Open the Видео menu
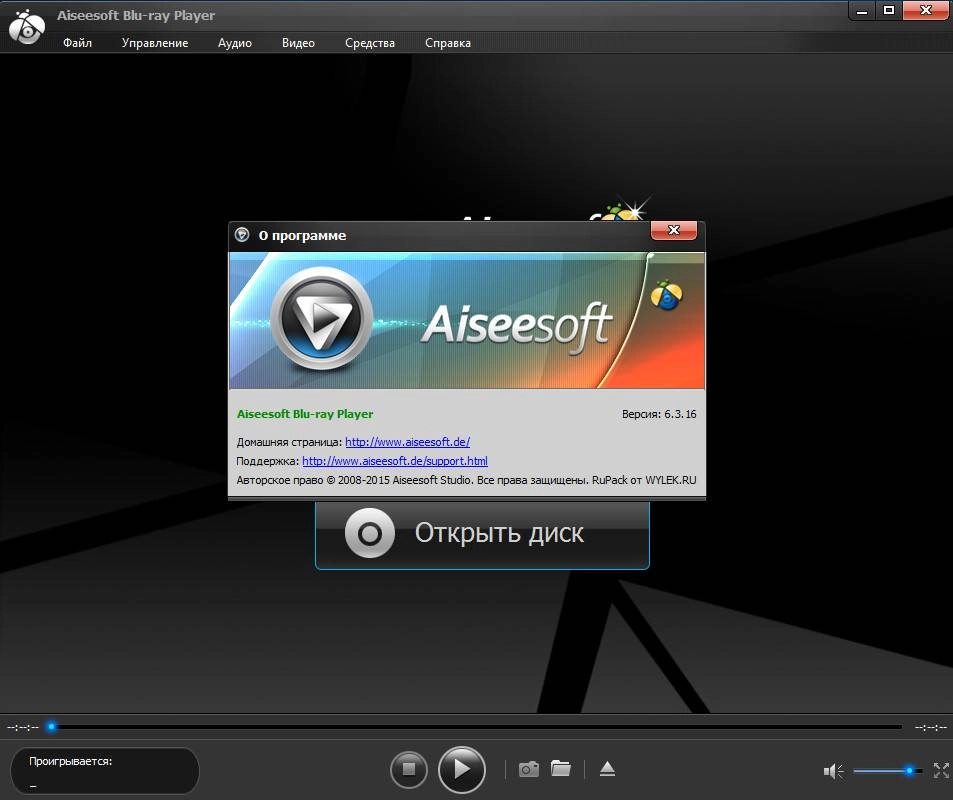The height and width of the screenshot is (800, 953). click(x=298, y=43)
